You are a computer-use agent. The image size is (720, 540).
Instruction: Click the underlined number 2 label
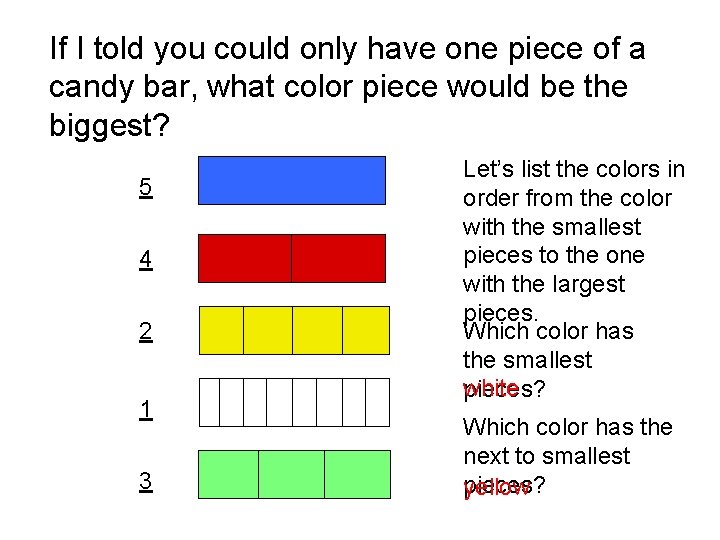point(146,333)
